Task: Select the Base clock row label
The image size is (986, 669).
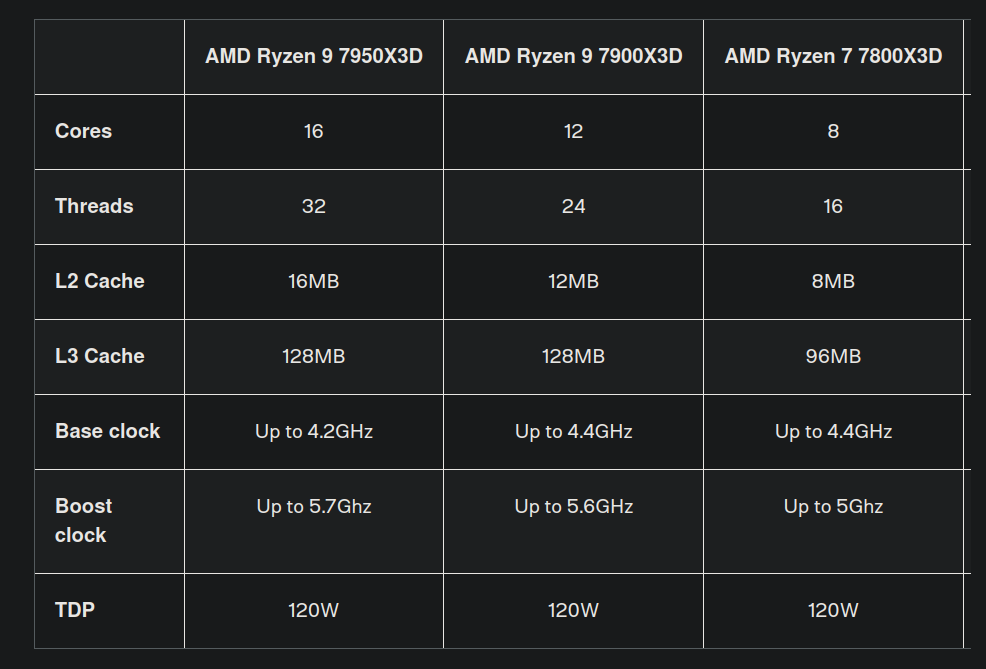Action: pos(108,431)
